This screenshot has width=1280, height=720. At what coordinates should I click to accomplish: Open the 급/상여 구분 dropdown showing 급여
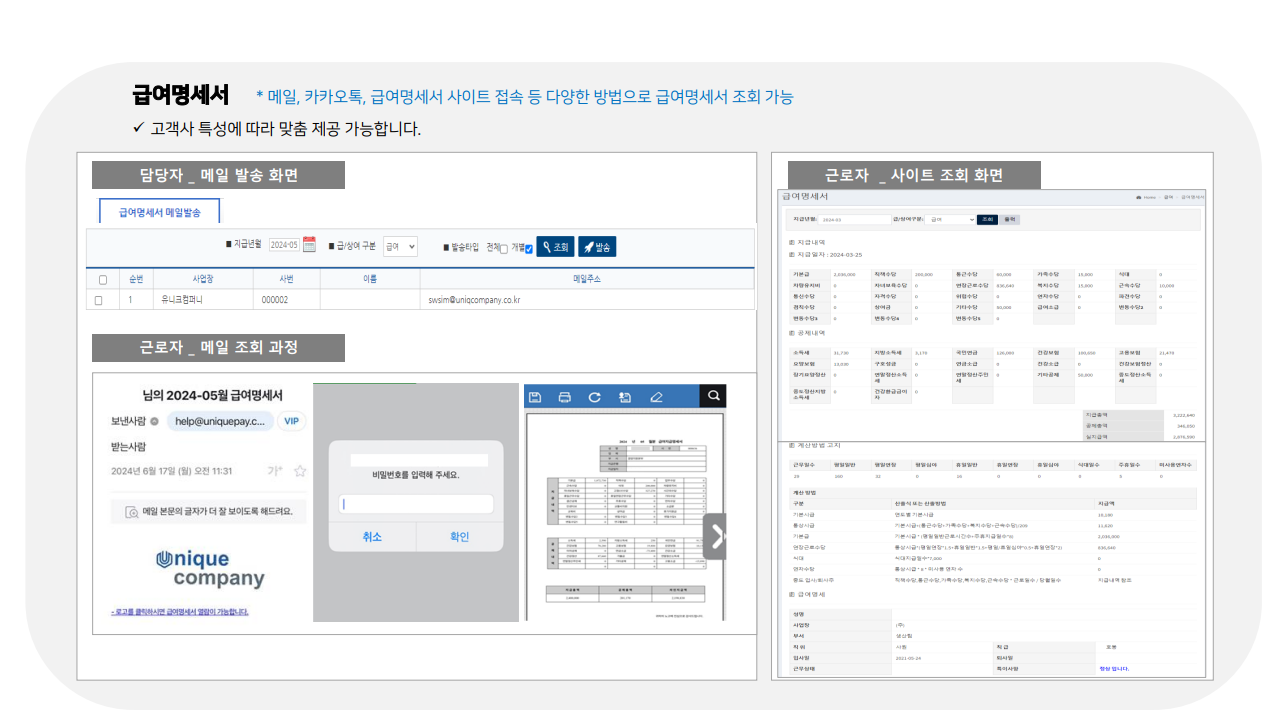pos(401,246)
